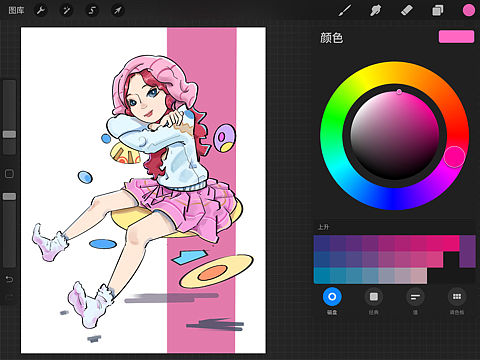Viewport: 480px width, 360px height.
Task: Activate the Transform arrow tool
Action: 118,11
